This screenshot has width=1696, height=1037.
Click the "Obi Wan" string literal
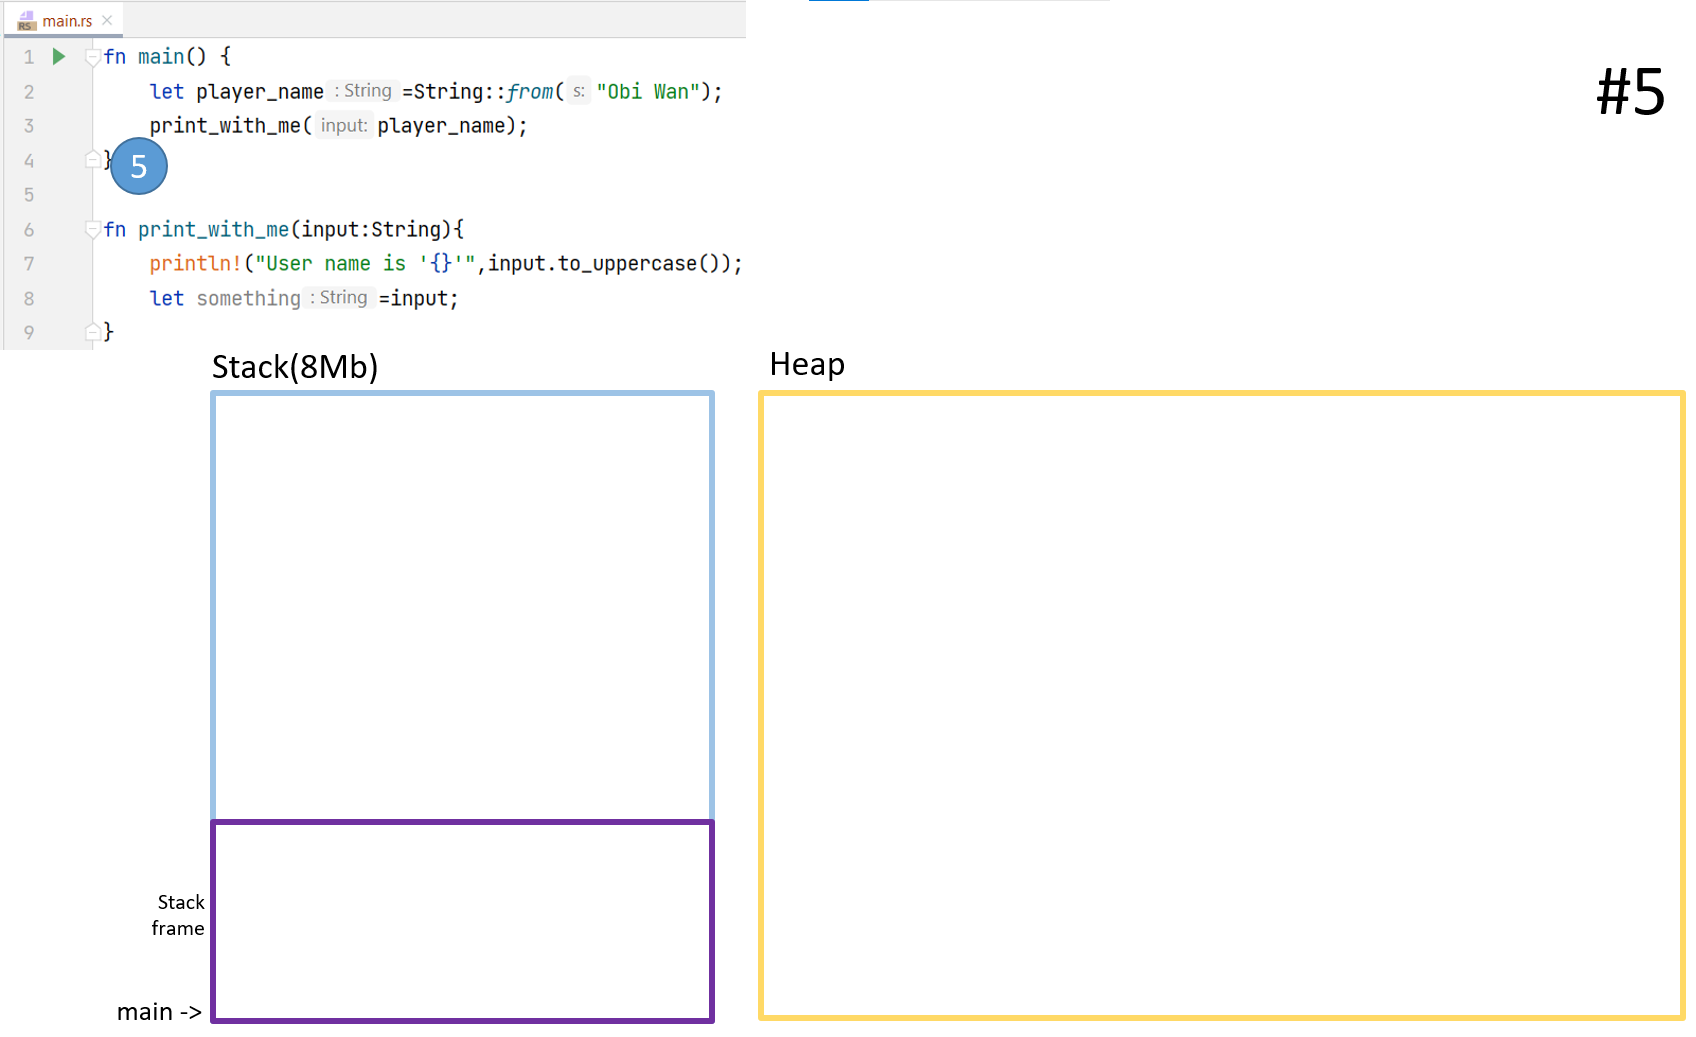point(647,92)
